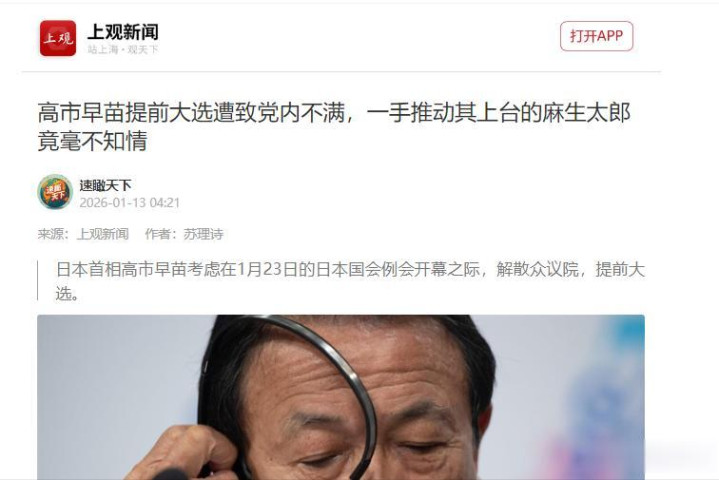Click the headline's second line 竟毫不知情
The image size is (719, 480).
click(92, 141)
